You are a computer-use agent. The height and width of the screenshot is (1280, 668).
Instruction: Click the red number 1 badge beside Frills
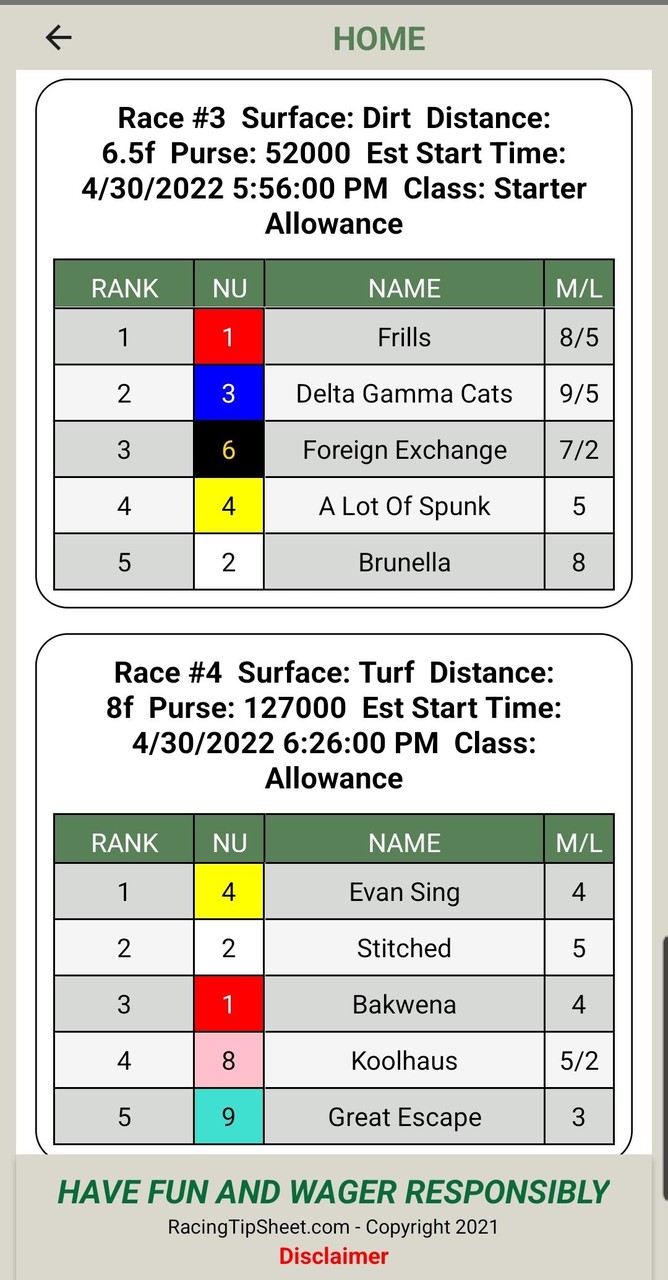tap(229, 337)
